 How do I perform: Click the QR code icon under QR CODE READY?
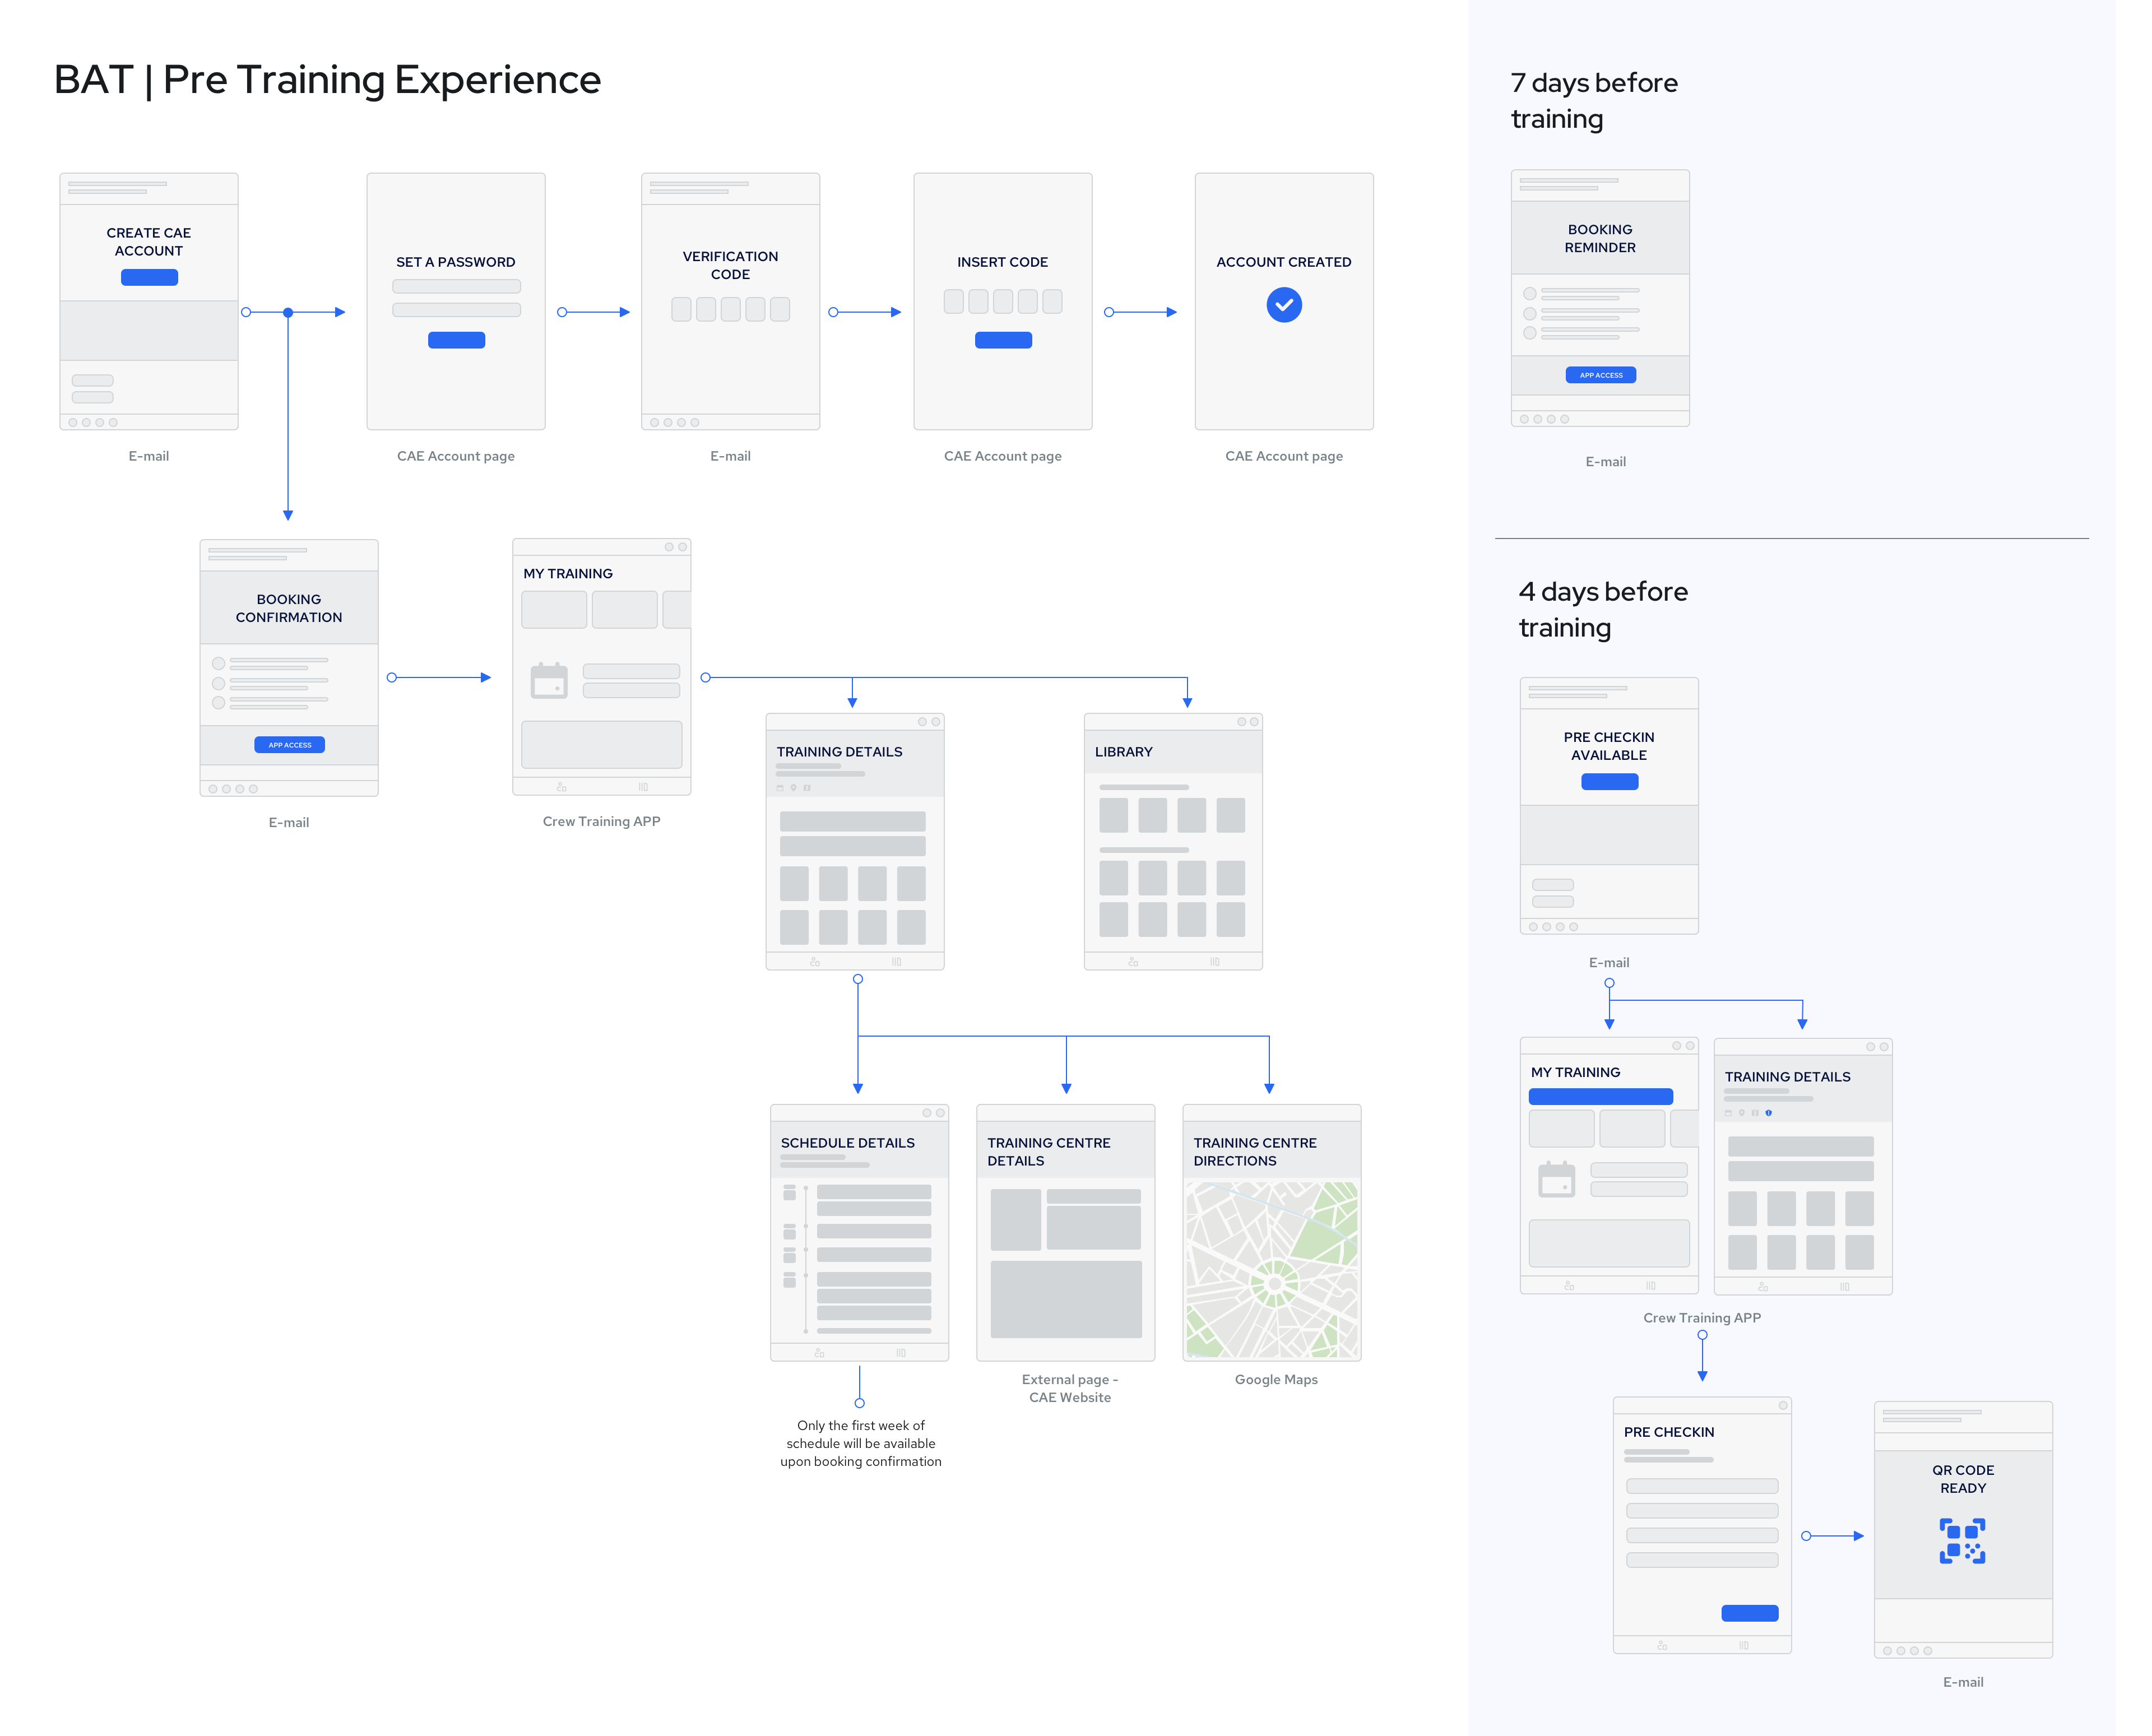pyautogui.click(x=1962, y=1540)
